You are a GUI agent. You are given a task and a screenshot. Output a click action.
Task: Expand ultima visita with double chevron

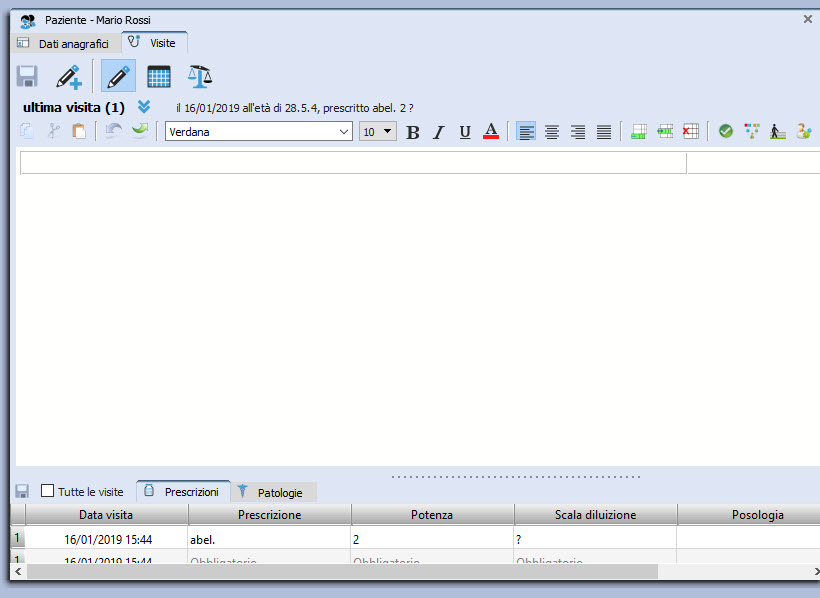[x=144, y=107]
